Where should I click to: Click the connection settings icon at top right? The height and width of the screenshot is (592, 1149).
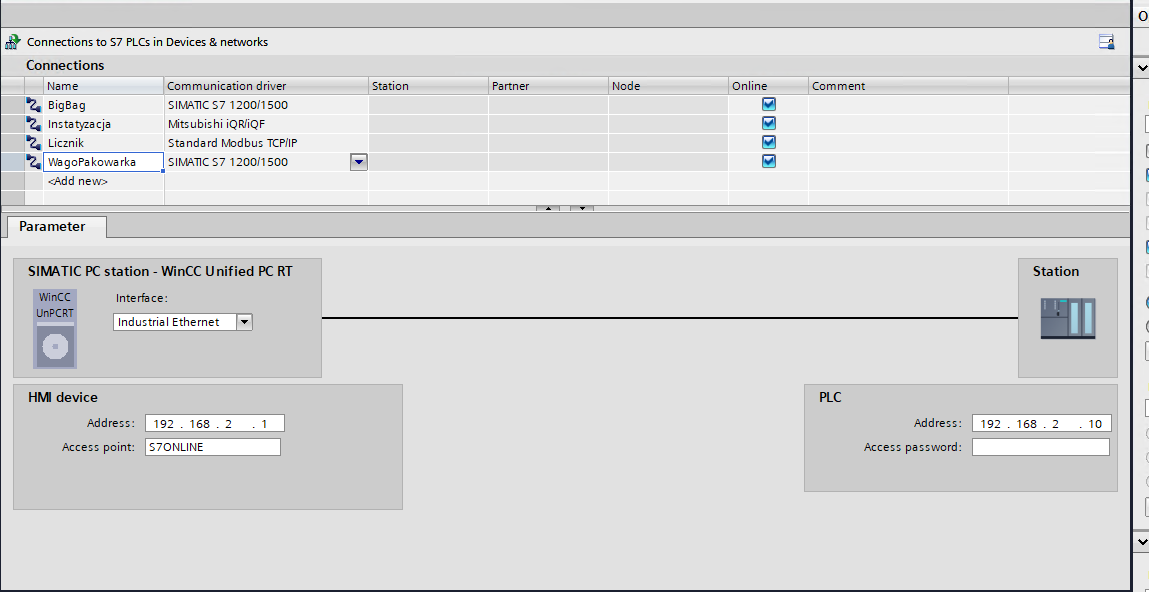pyautogui.click(x=1106, y=42)
